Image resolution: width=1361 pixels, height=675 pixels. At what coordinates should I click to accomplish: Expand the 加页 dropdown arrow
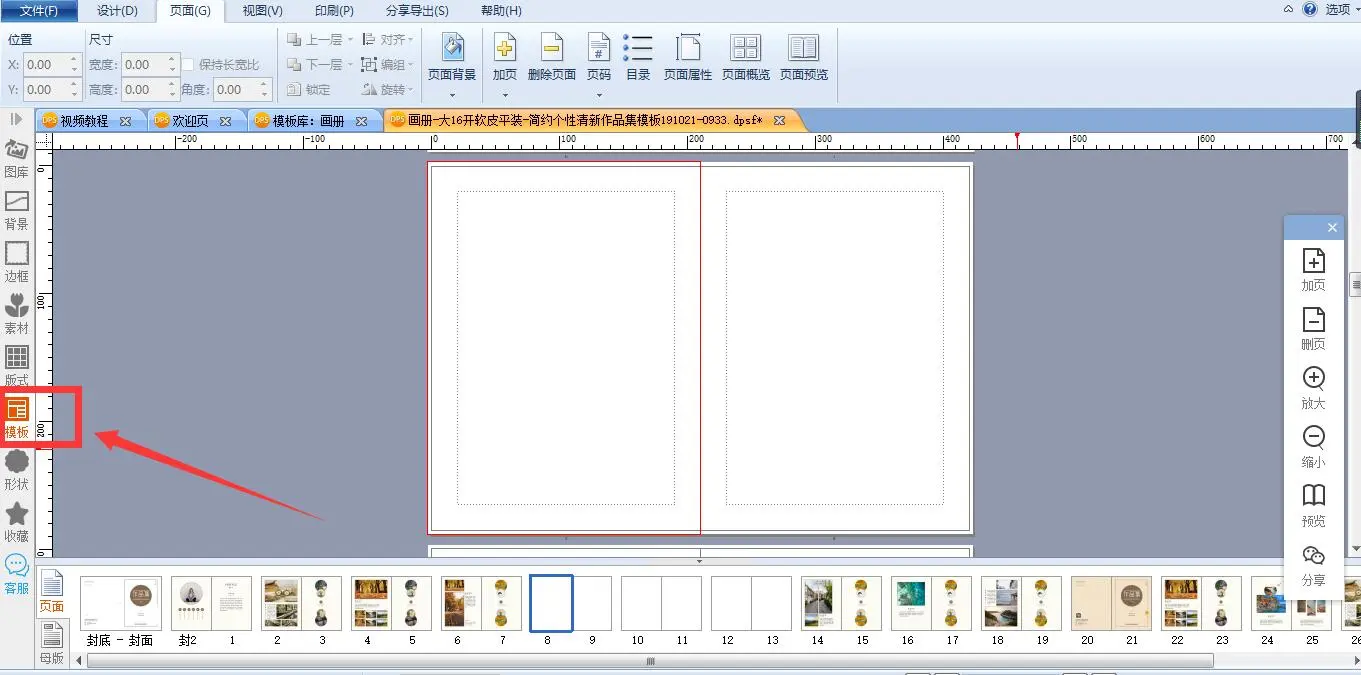click(x=505, y=96)
